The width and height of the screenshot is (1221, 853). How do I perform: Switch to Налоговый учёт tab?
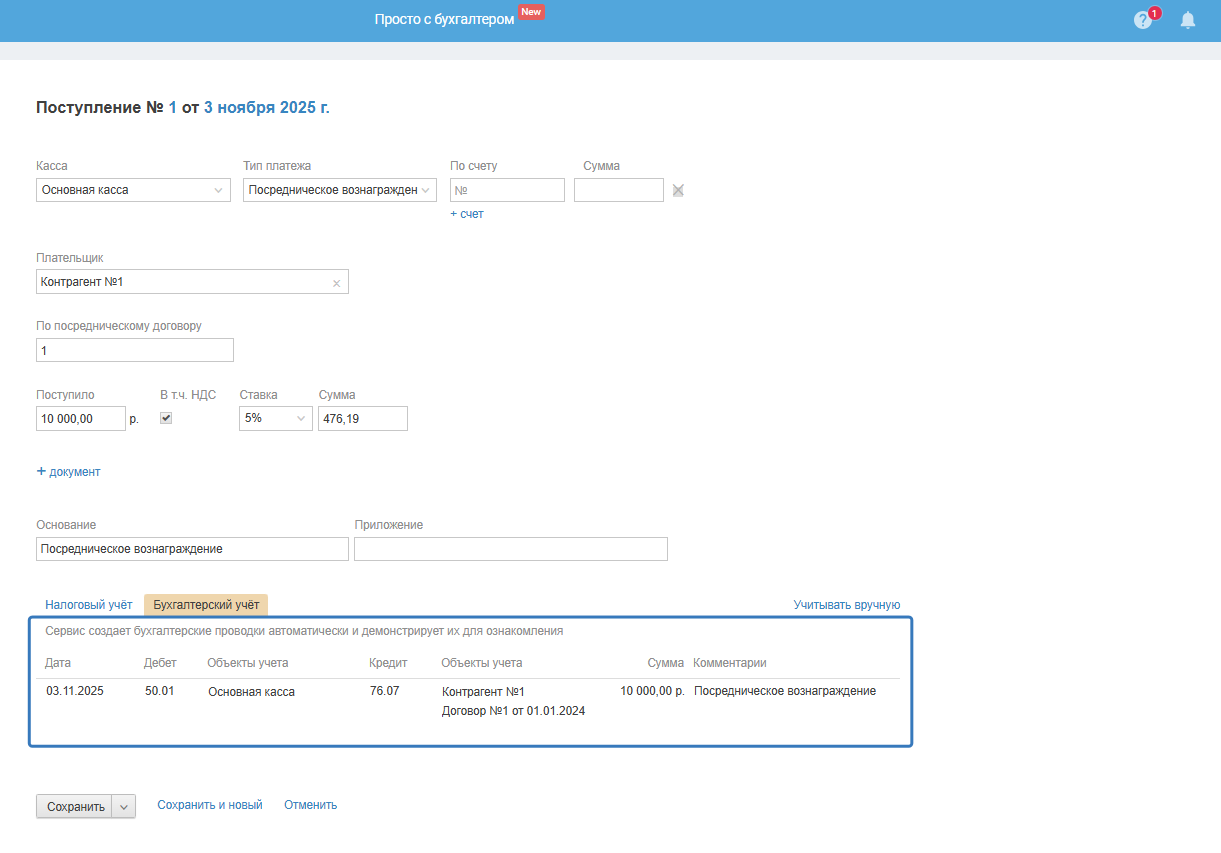coord(89,605)
